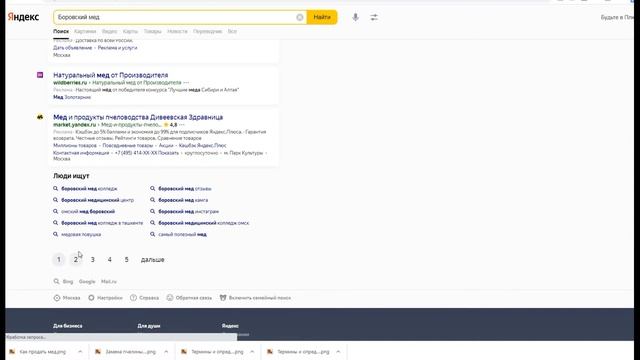Viewport: 640px width, 360px height.
Task: Open result Мед и продукты пчеловодства Дивеевская Здравница
Action: 138,117
